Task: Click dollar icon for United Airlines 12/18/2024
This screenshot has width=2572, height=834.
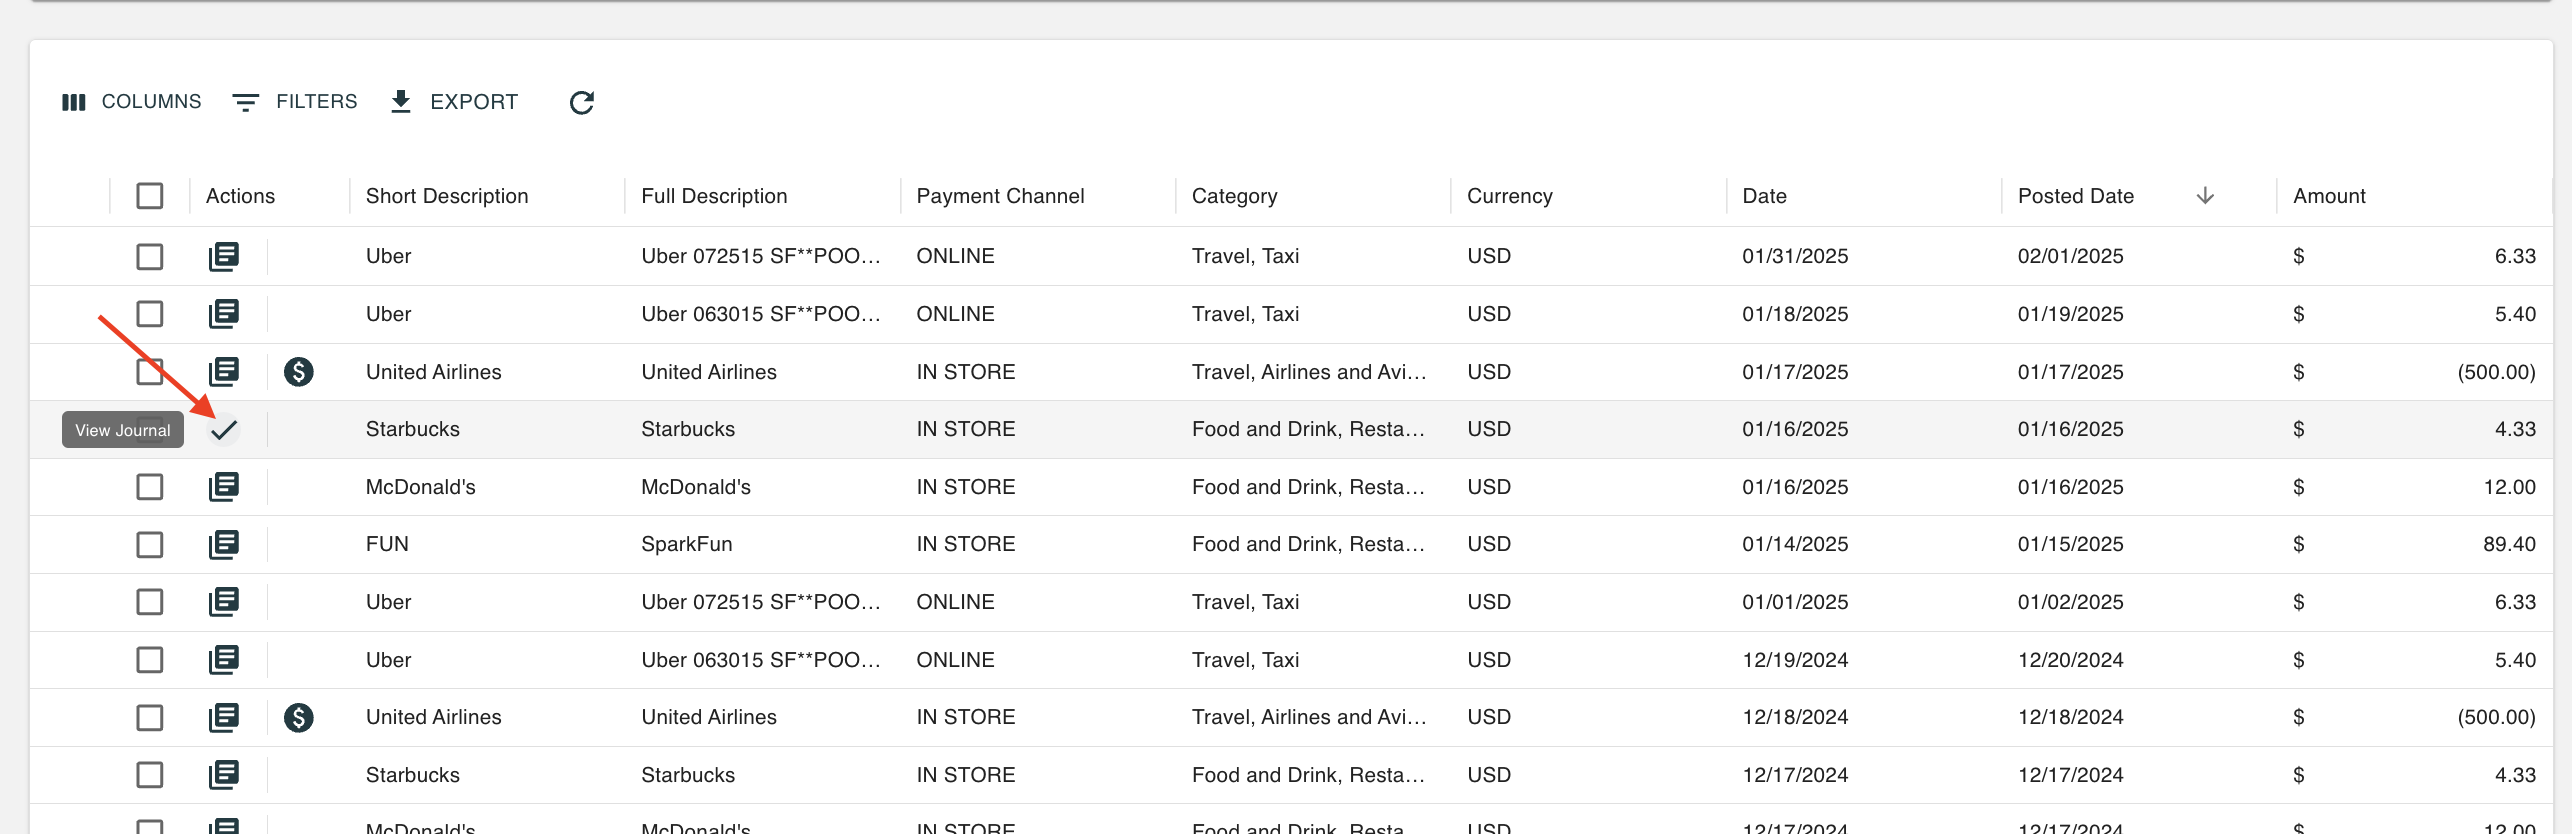Action: point(299,718)
